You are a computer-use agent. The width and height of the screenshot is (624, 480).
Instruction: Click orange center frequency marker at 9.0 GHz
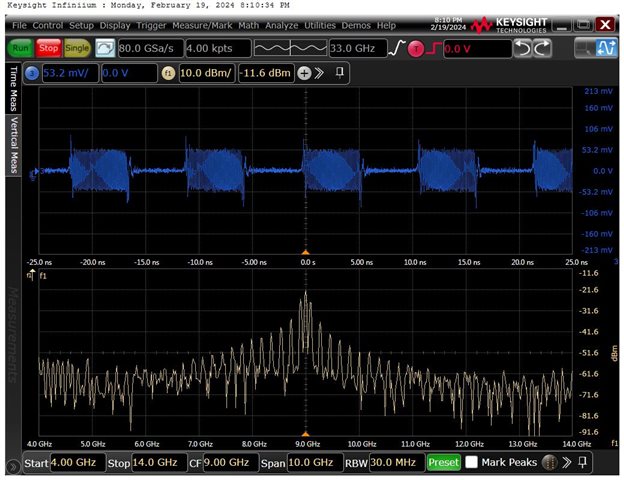pyautogui.click(x=305, y=434)
